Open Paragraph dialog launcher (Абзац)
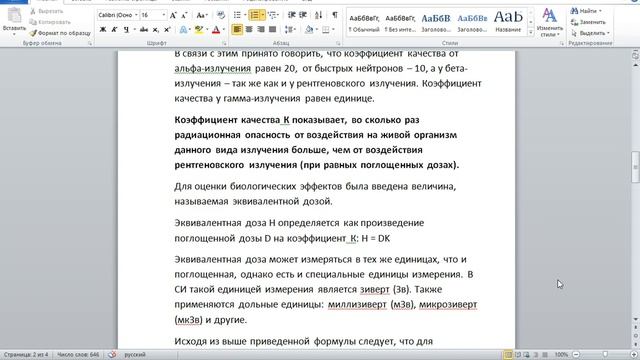This screenshot has height=360, width=640. [x=338, y=43]
